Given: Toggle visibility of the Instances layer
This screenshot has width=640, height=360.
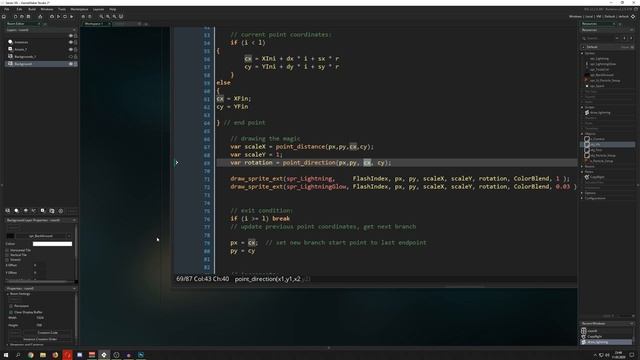Looking at the screenshot, I should pos(71,42).
